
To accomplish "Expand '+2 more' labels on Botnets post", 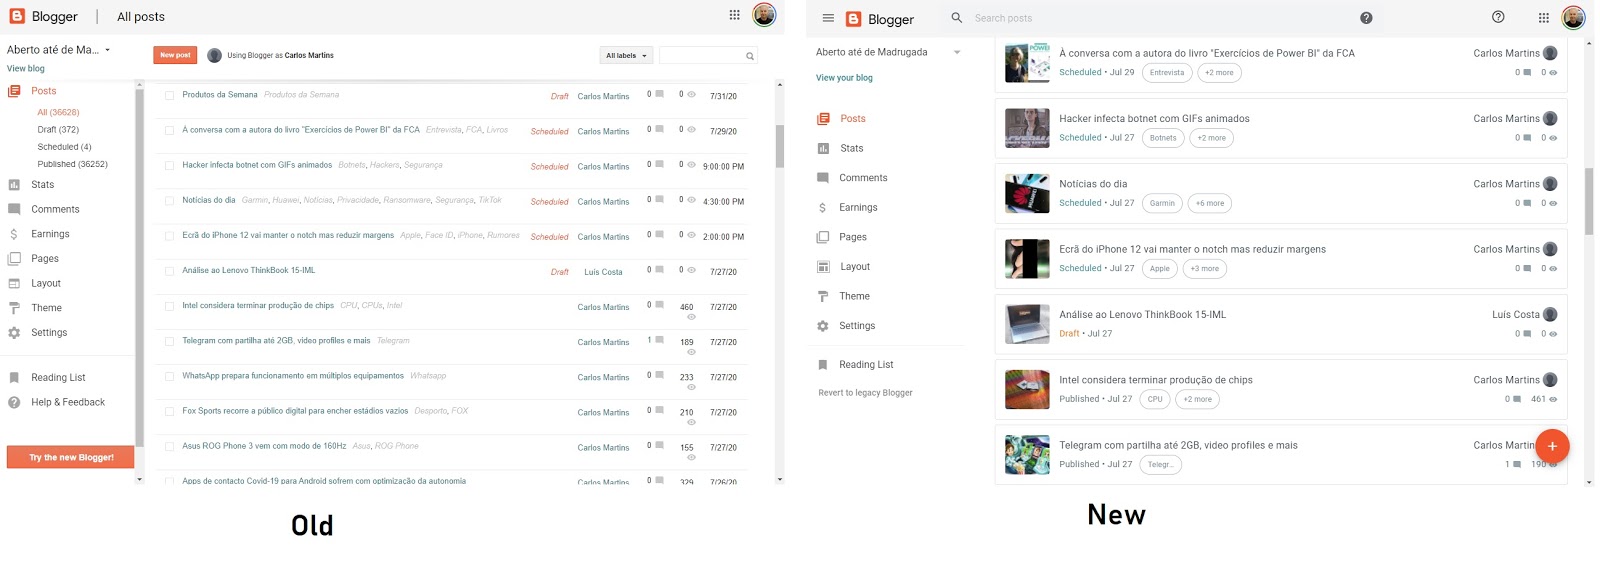I will point(1211,138).
